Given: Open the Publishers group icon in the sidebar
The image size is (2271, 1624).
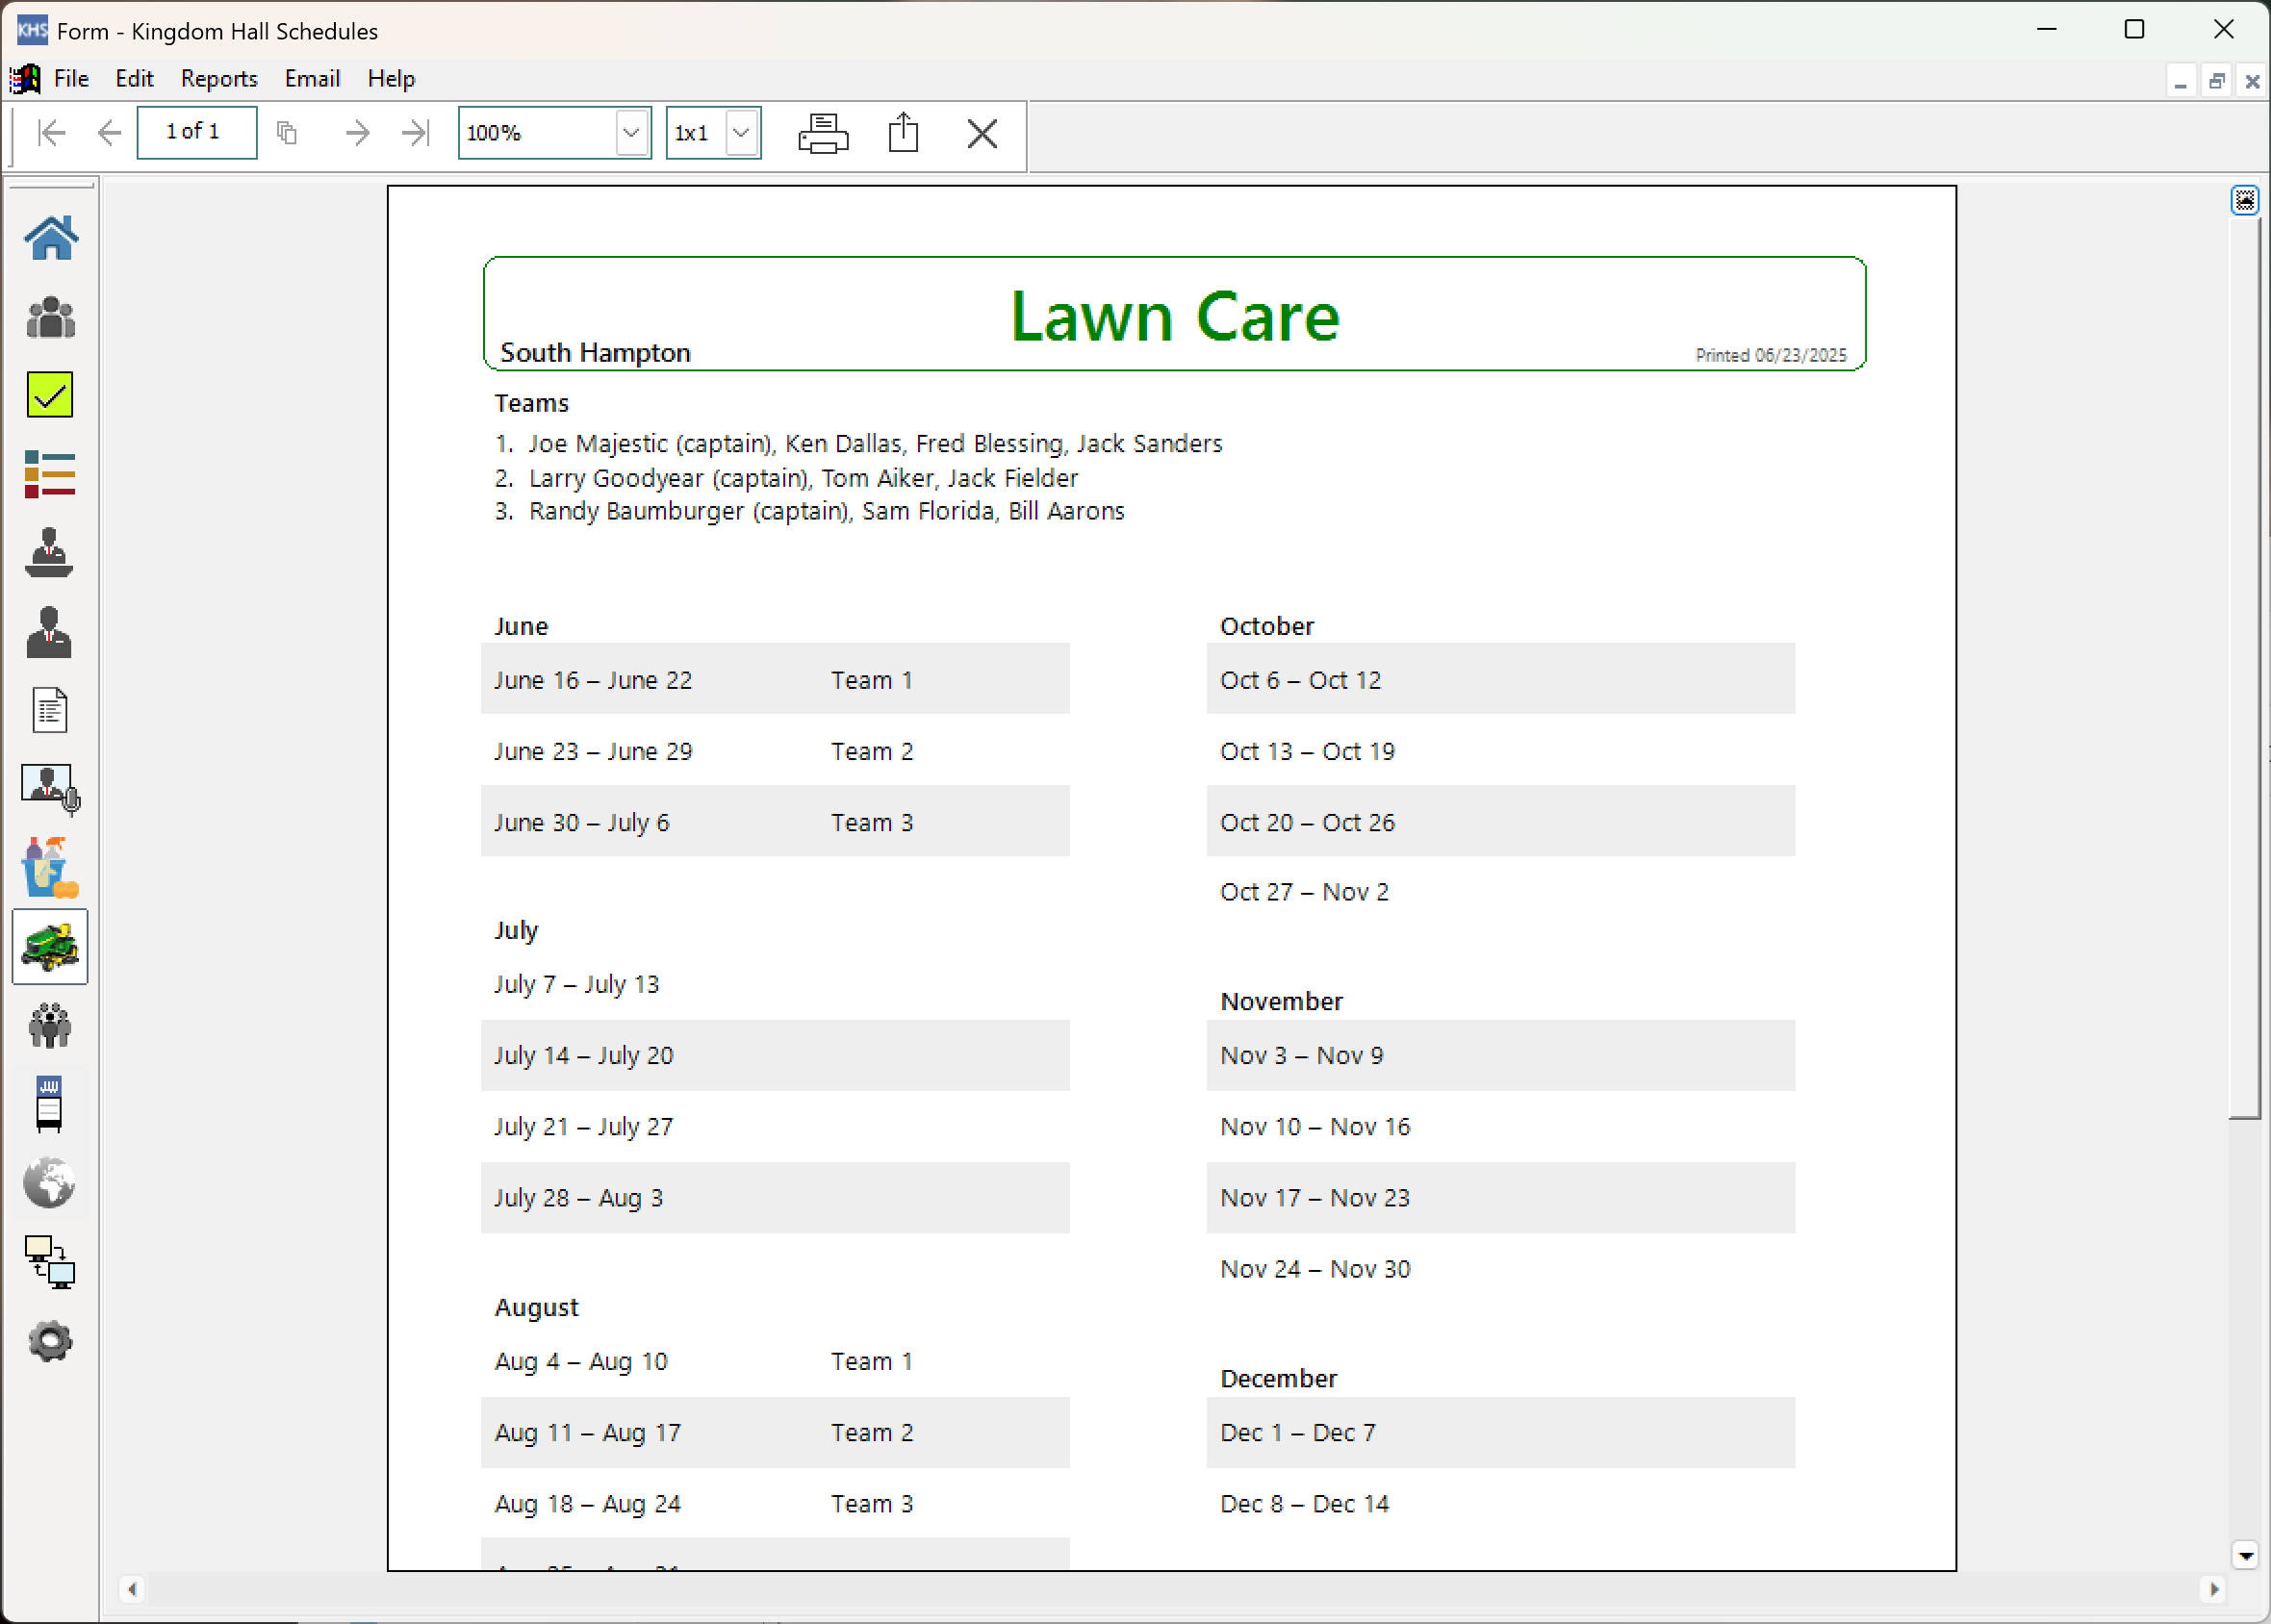Looking at the screenshot, I should 50,318.
